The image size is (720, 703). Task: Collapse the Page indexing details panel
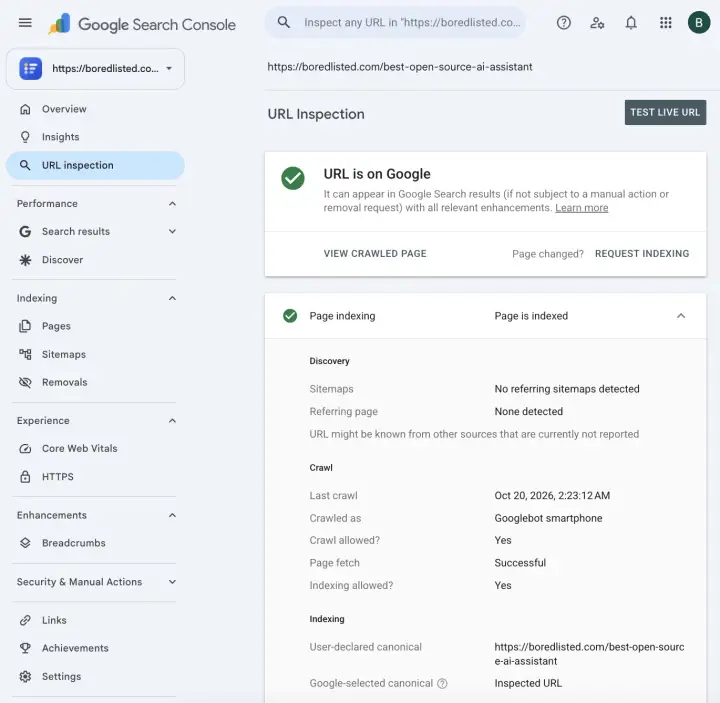pyautogui.click(x=681, y=316)
